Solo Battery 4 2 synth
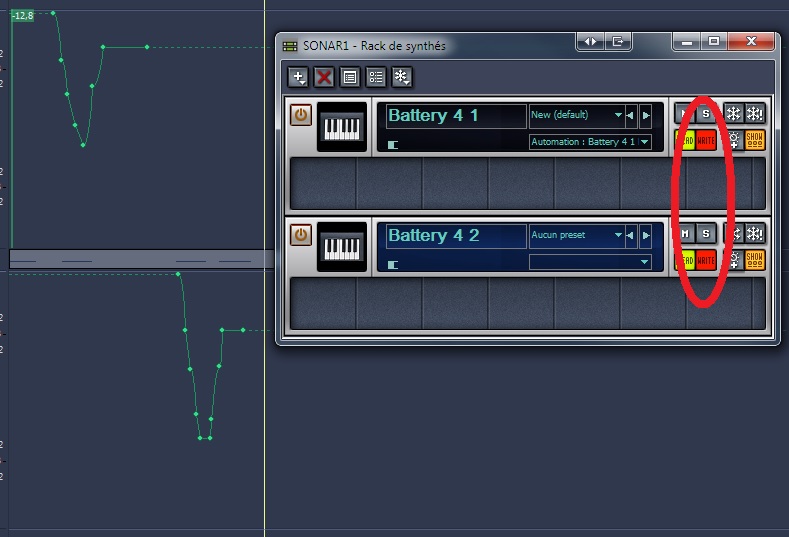789x537 pixels. [706, 234]
